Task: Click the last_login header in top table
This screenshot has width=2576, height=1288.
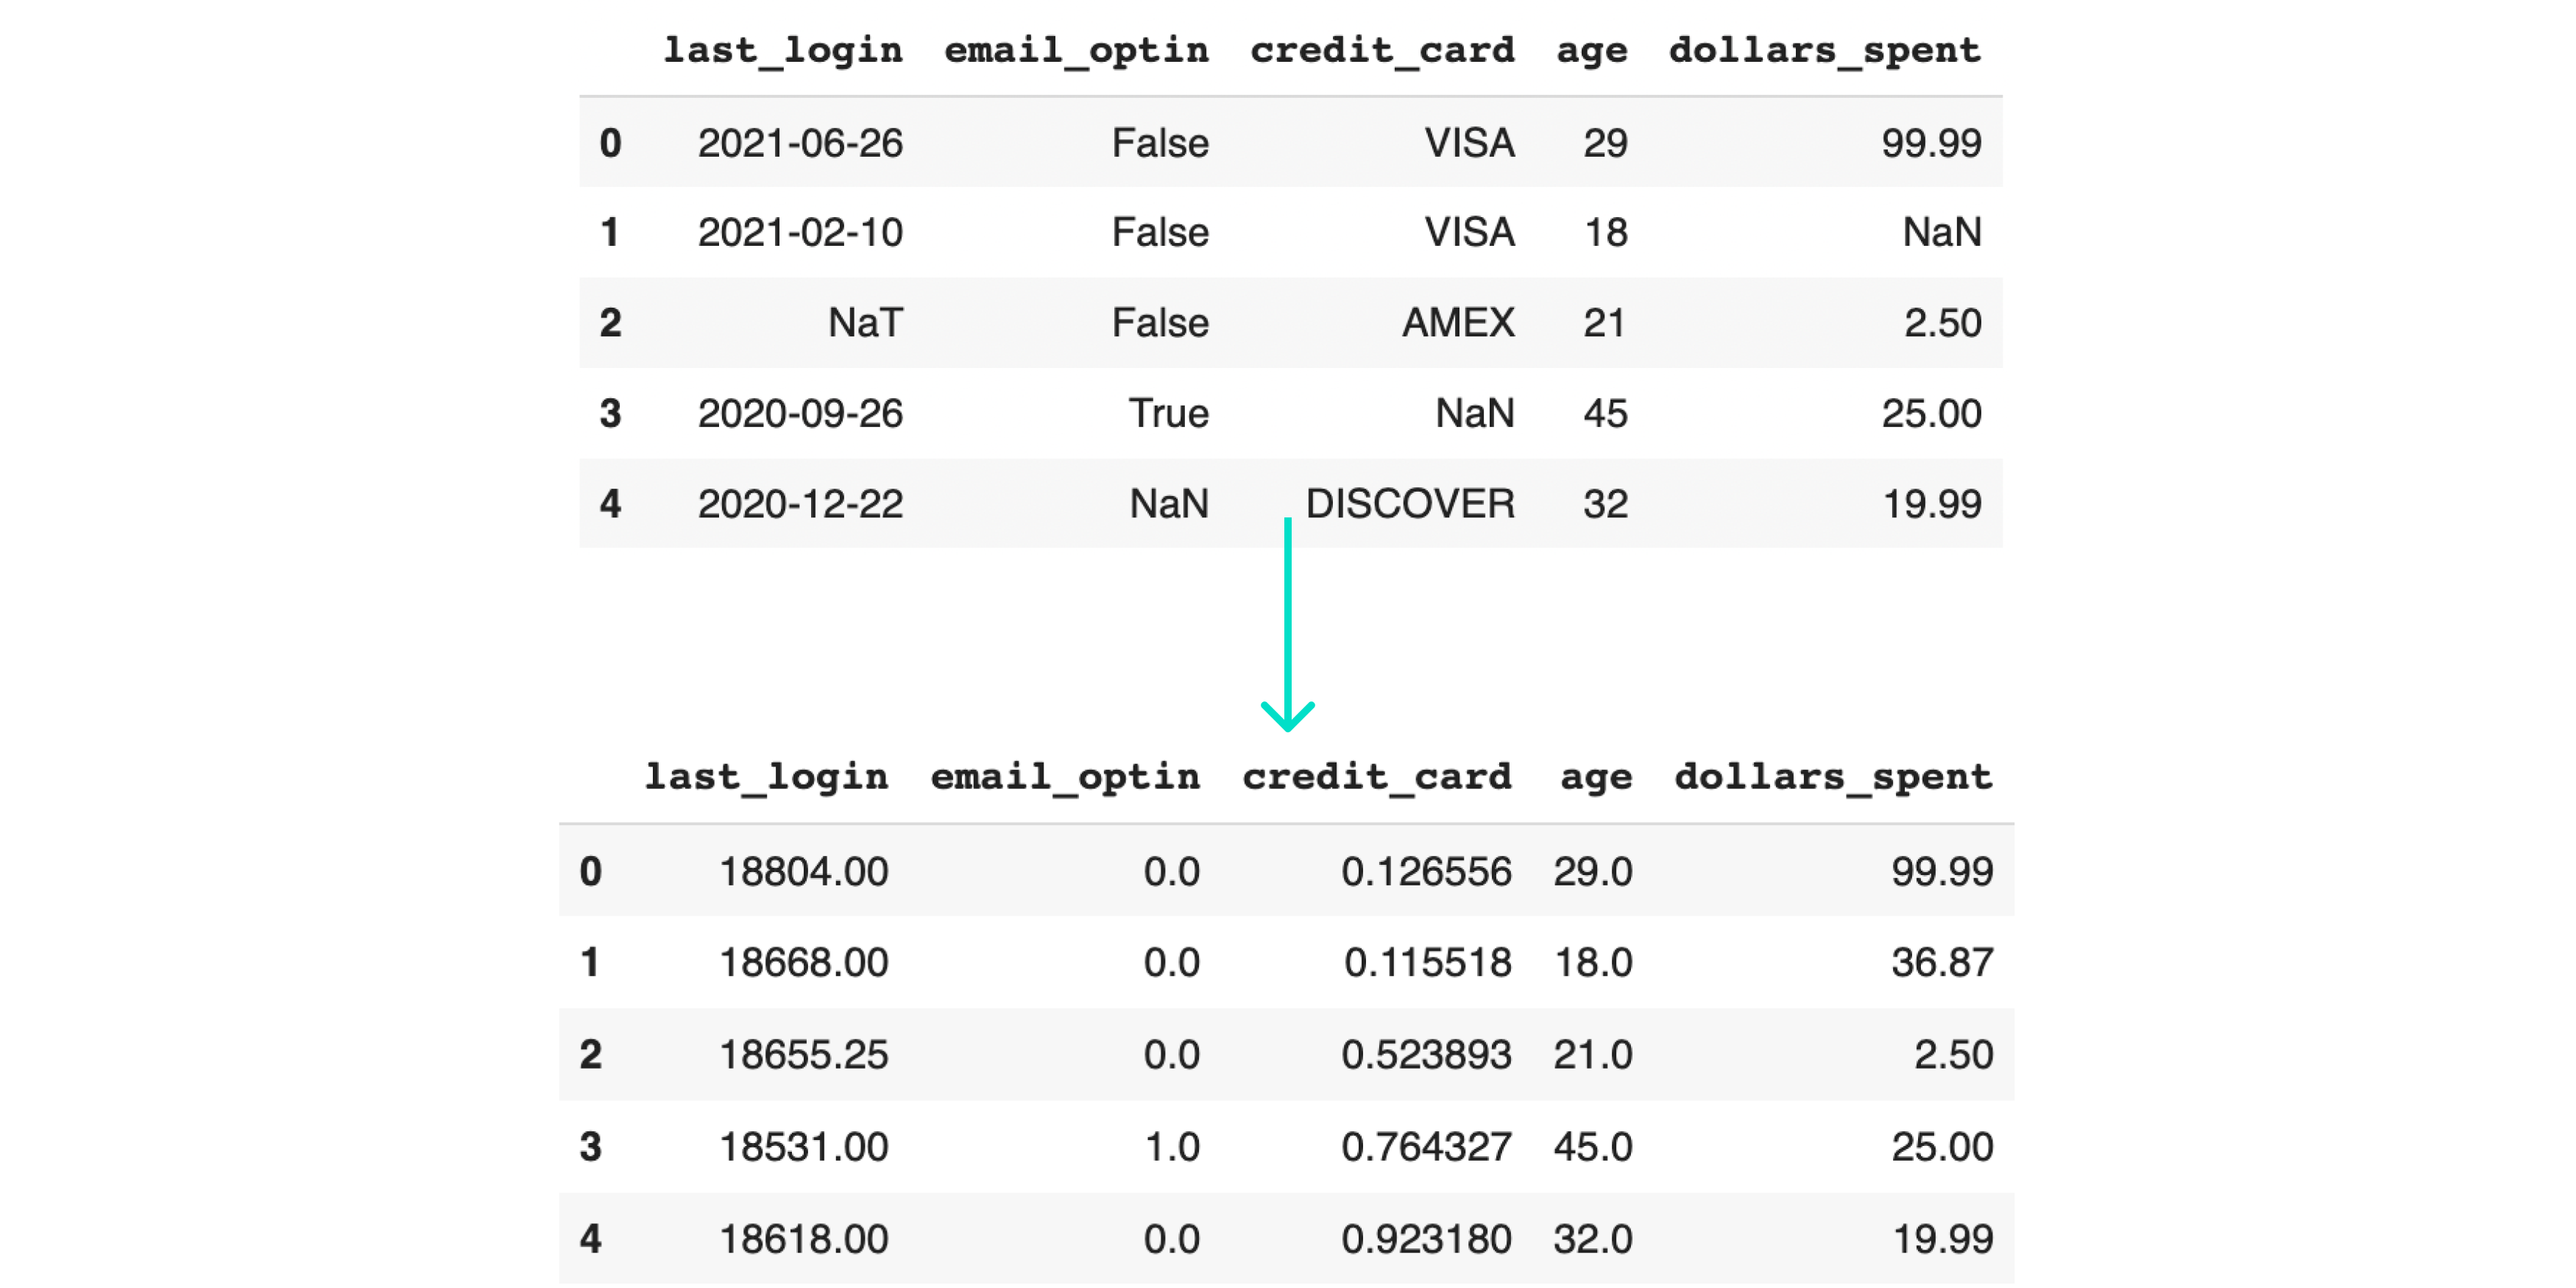Action: pos(782,50)
